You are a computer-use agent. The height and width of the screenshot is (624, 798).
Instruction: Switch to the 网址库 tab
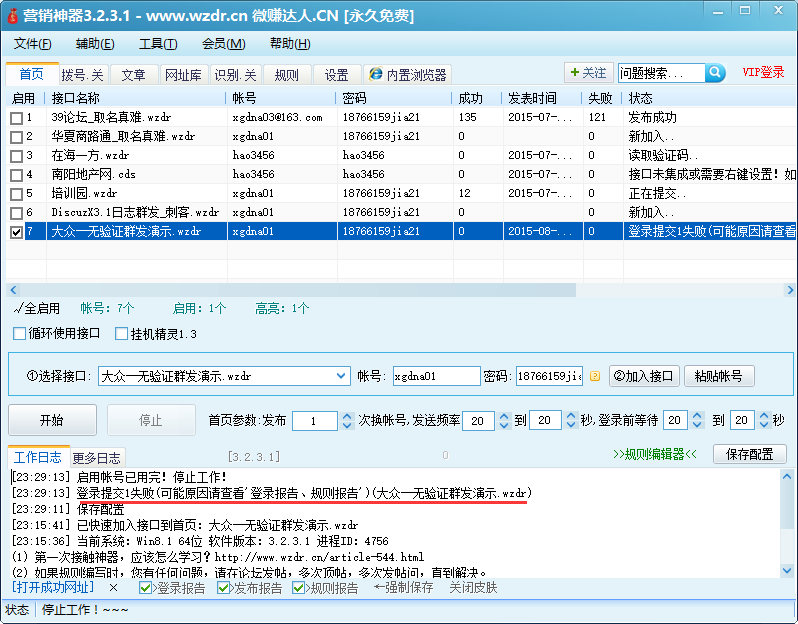pos(183,75)
